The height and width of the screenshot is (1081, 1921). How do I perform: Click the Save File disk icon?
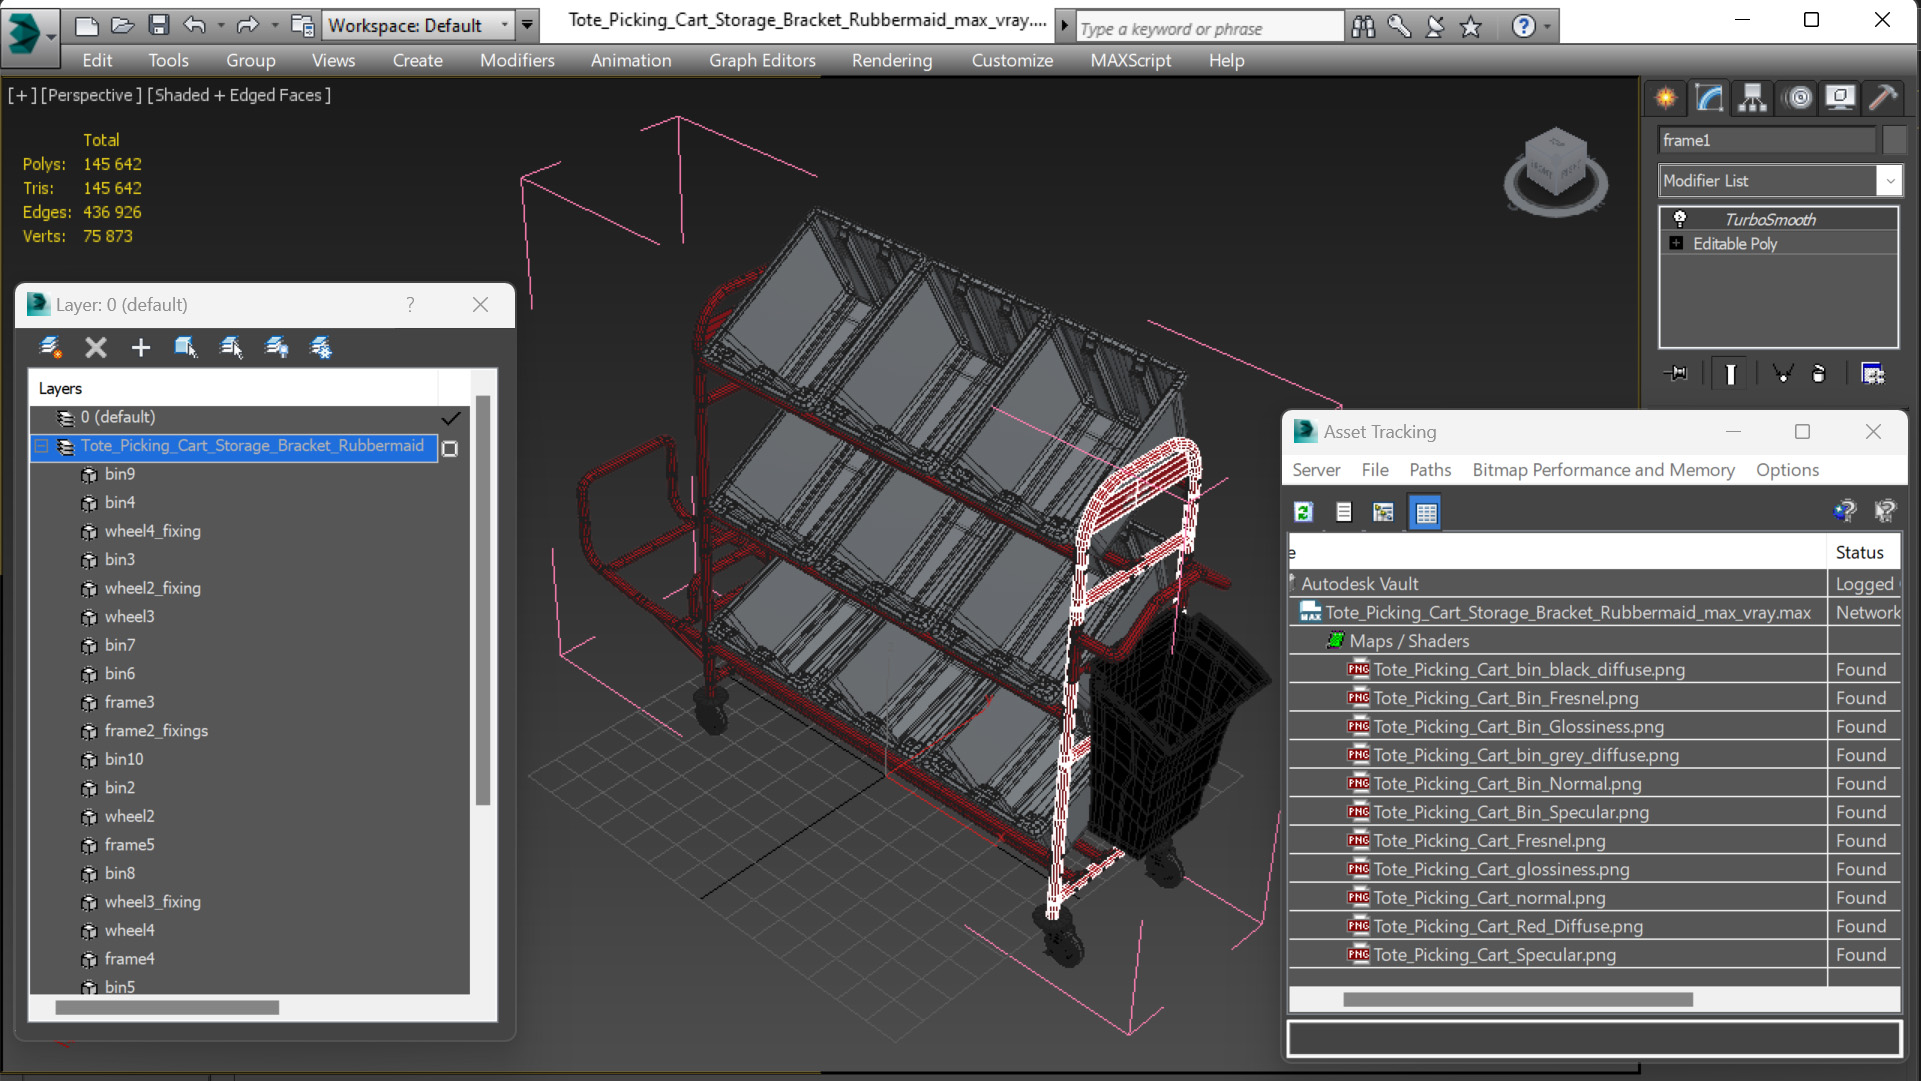[x=158, y=25]
